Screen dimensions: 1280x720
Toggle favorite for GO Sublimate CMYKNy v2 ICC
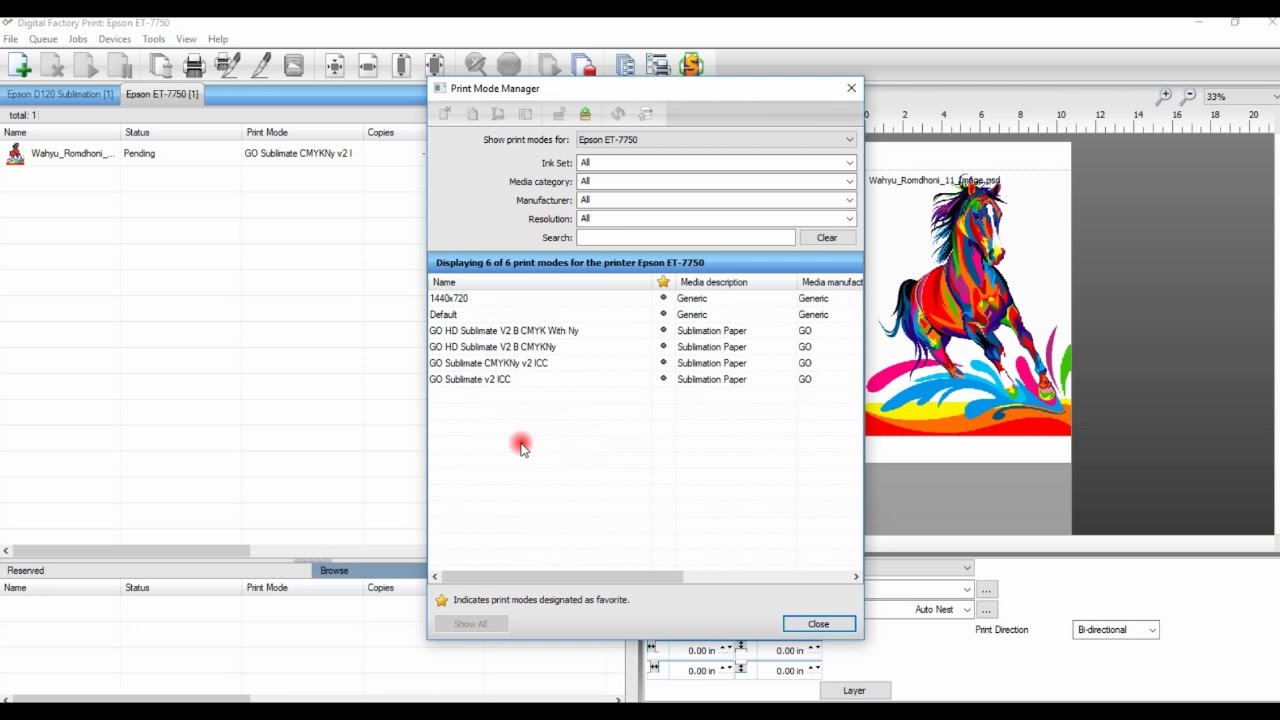[x=663, y=363]
